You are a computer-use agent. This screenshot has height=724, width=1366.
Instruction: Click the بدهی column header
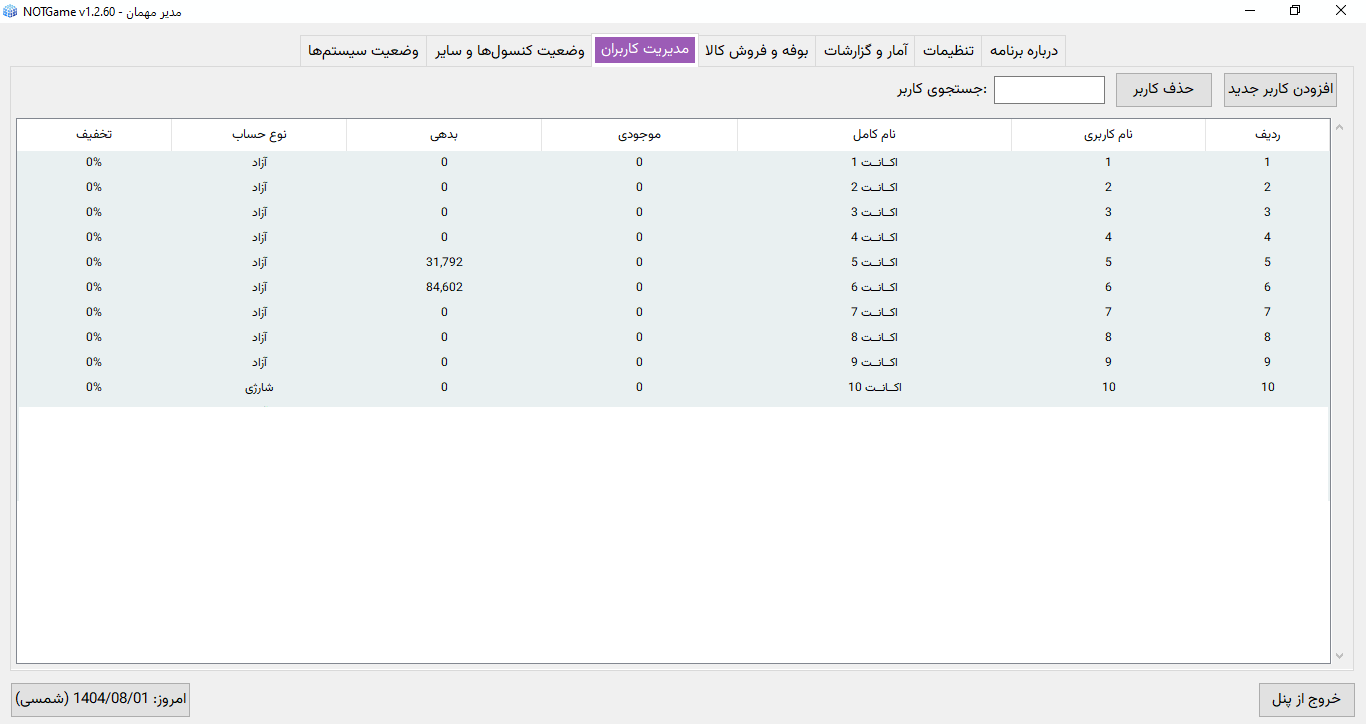click(444, 134)
